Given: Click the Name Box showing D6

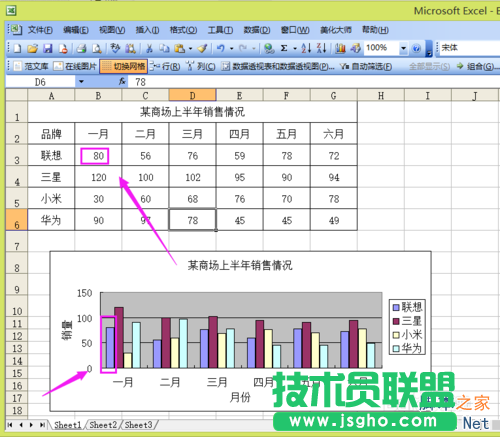Looking at the screenshot, I should pos(40,82).
